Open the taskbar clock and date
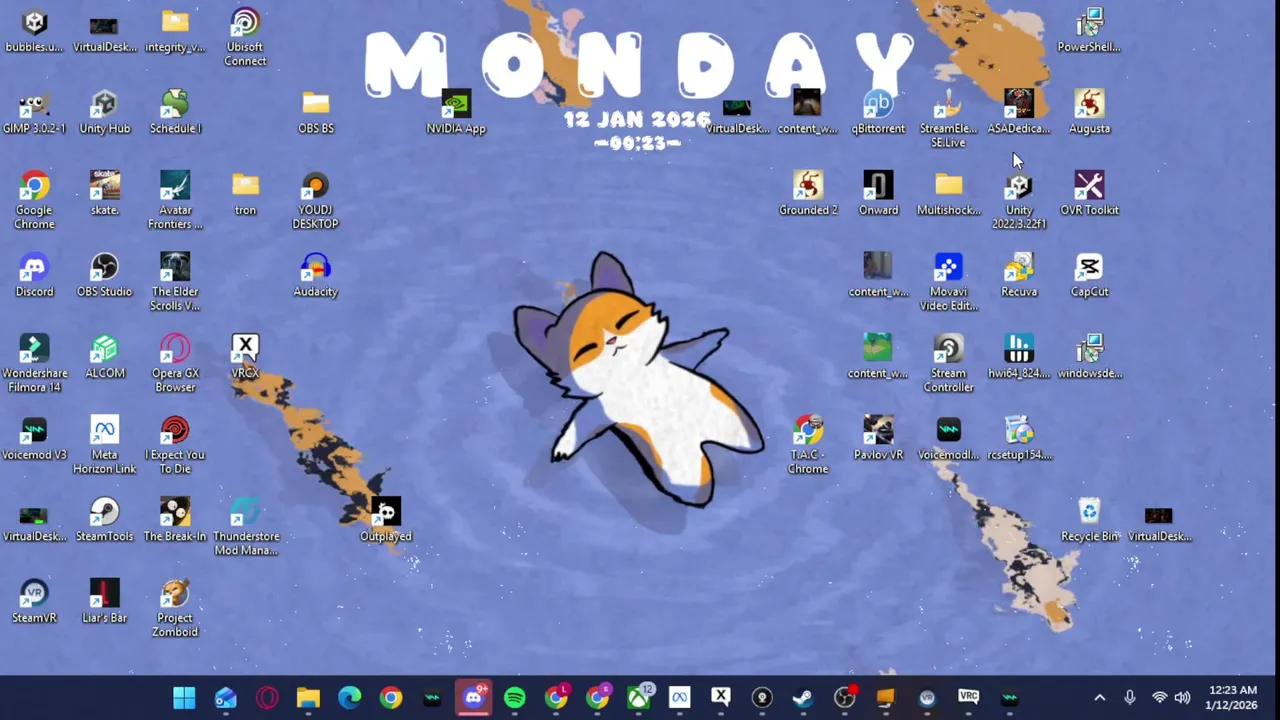1280x720 pixels. (1232, 698)
